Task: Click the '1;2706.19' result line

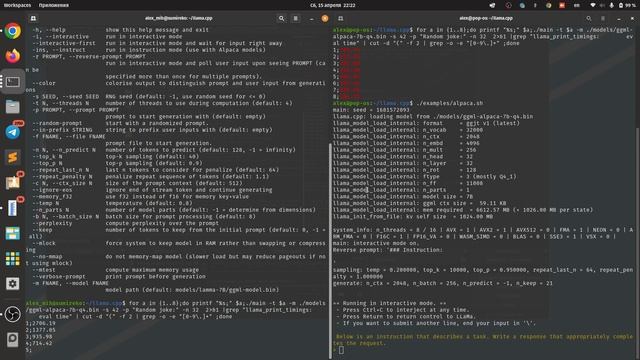Action: 40,323
